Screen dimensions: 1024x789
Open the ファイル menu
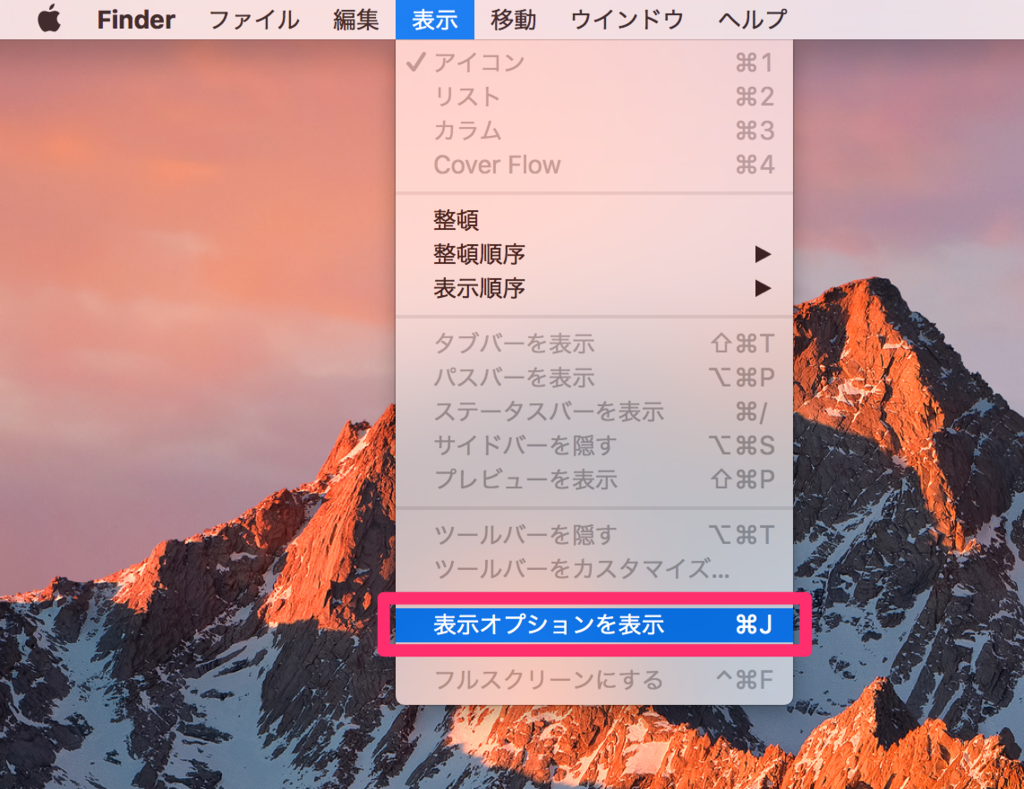254,19
